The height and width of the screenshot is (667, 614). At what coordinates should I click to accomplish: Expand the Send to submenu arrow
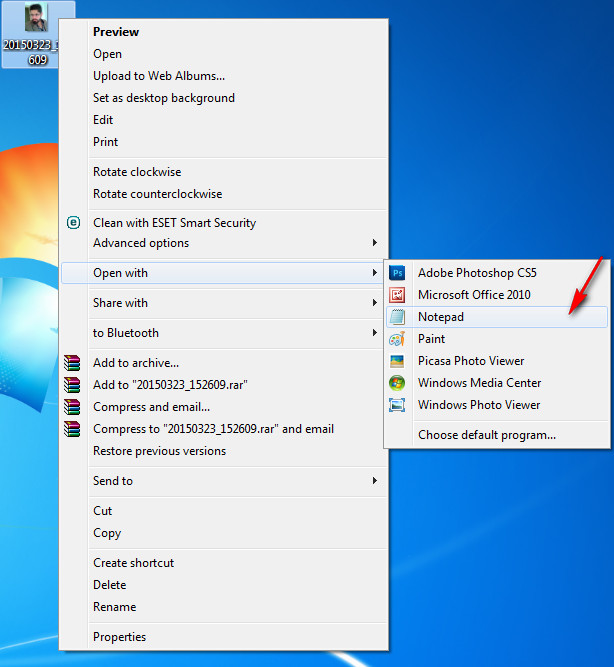(374, 481)
